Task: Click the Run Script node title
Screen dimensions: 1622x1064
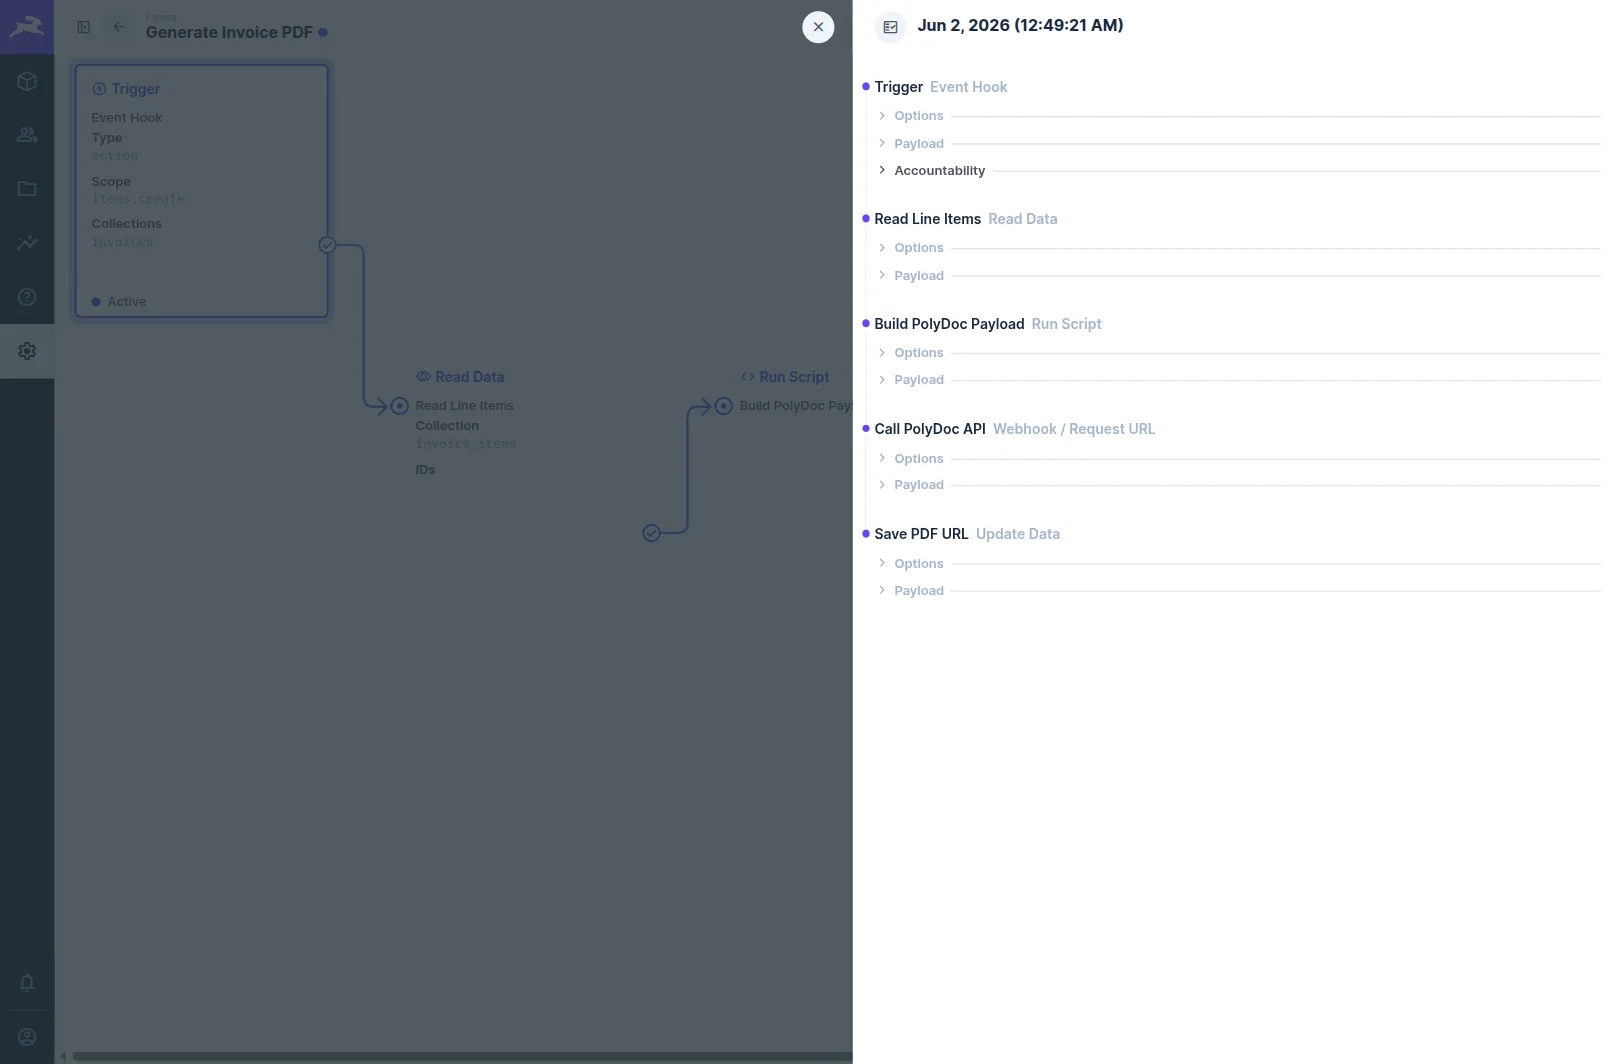Action: pos(794,377)
